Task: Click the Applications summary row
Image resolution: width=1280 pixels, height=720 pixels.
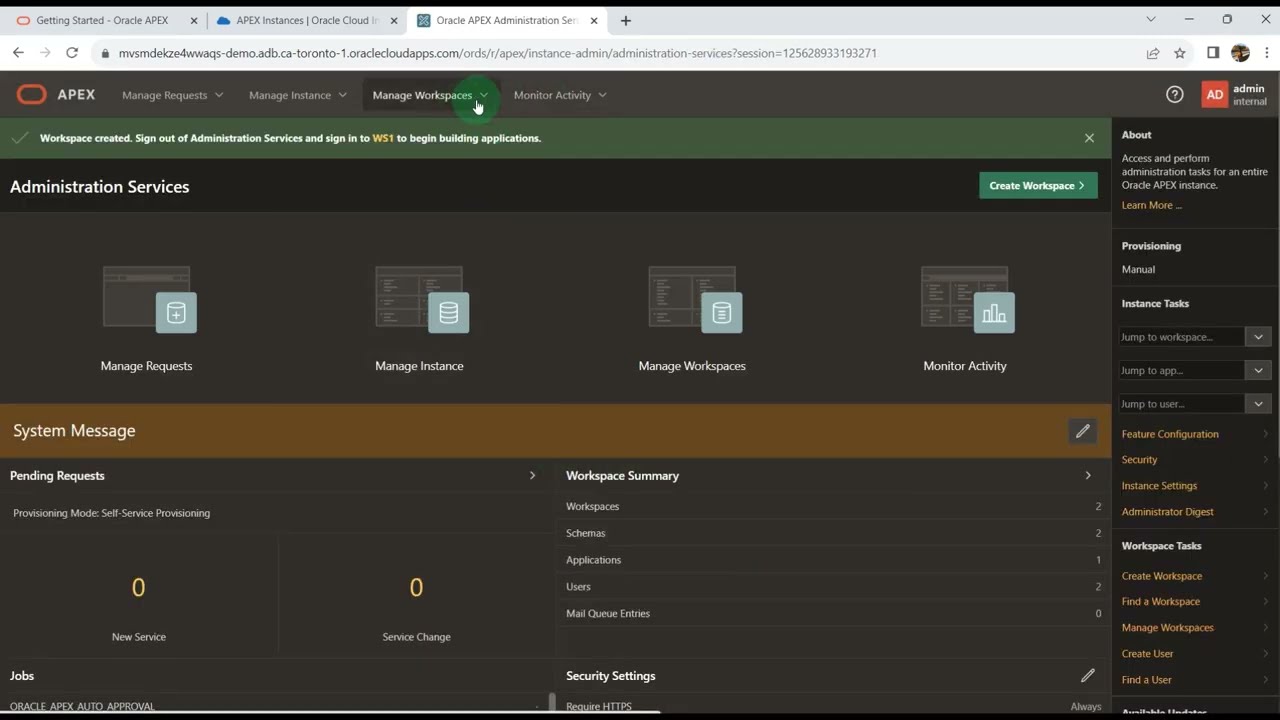Action: (x=833, y=560)
